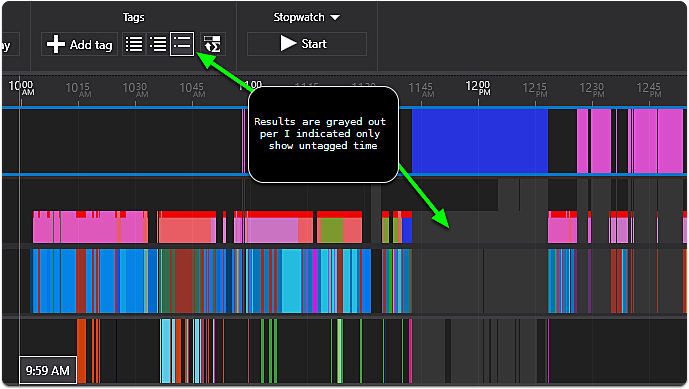This screenshot has height=389, width=689.
Task: Click the 11:45 AM timeline ruler marker
Action: [x=421, y=90]
